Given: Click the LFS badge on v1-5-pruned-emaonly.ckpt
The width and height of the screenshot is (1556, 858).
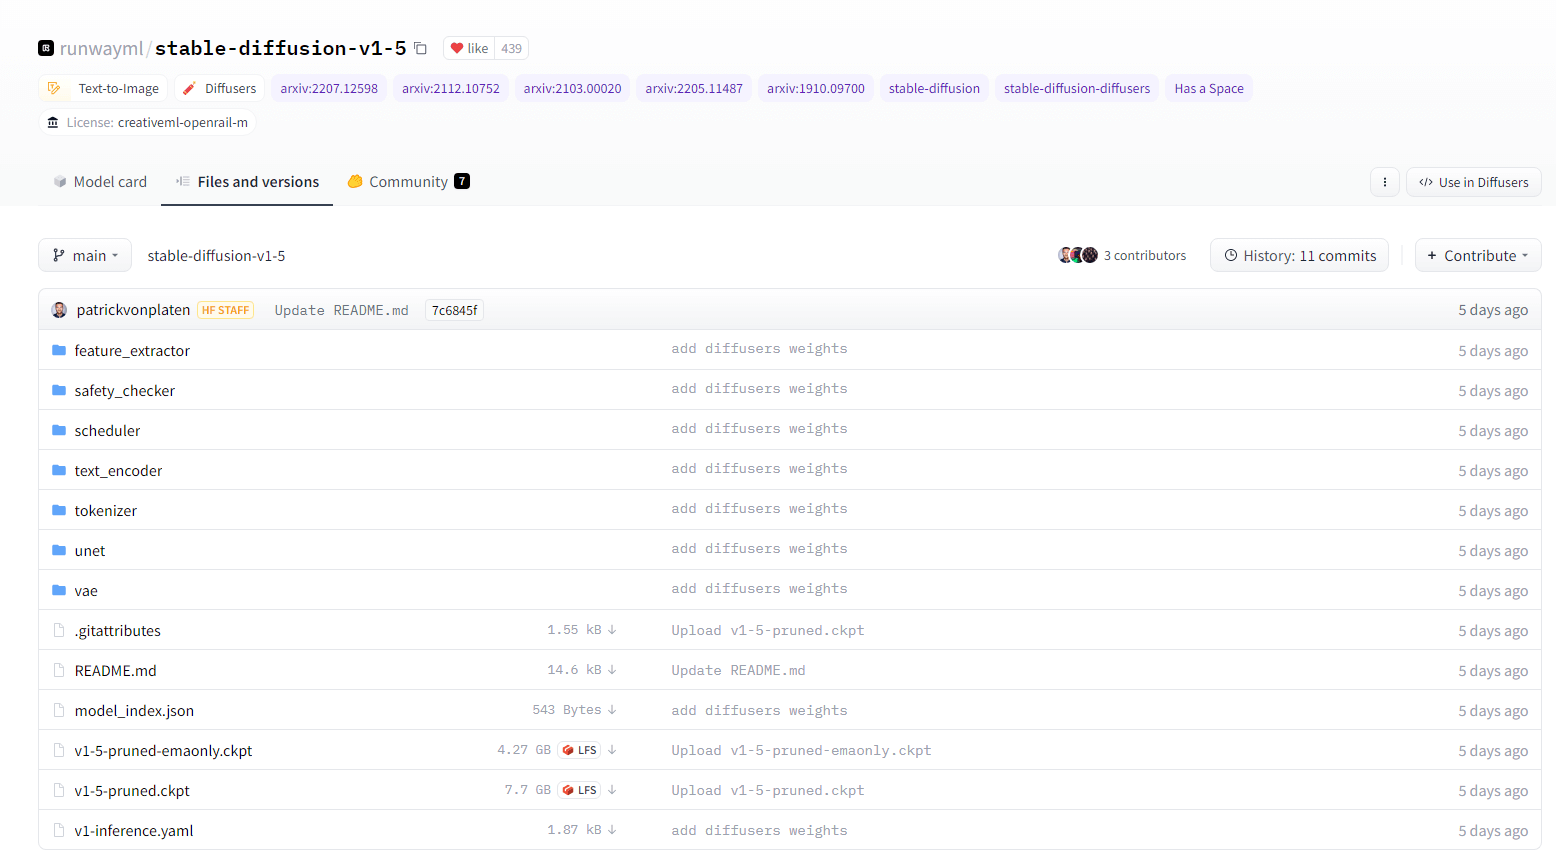Looking at the screenshot, I should click(x=580, y=750).
